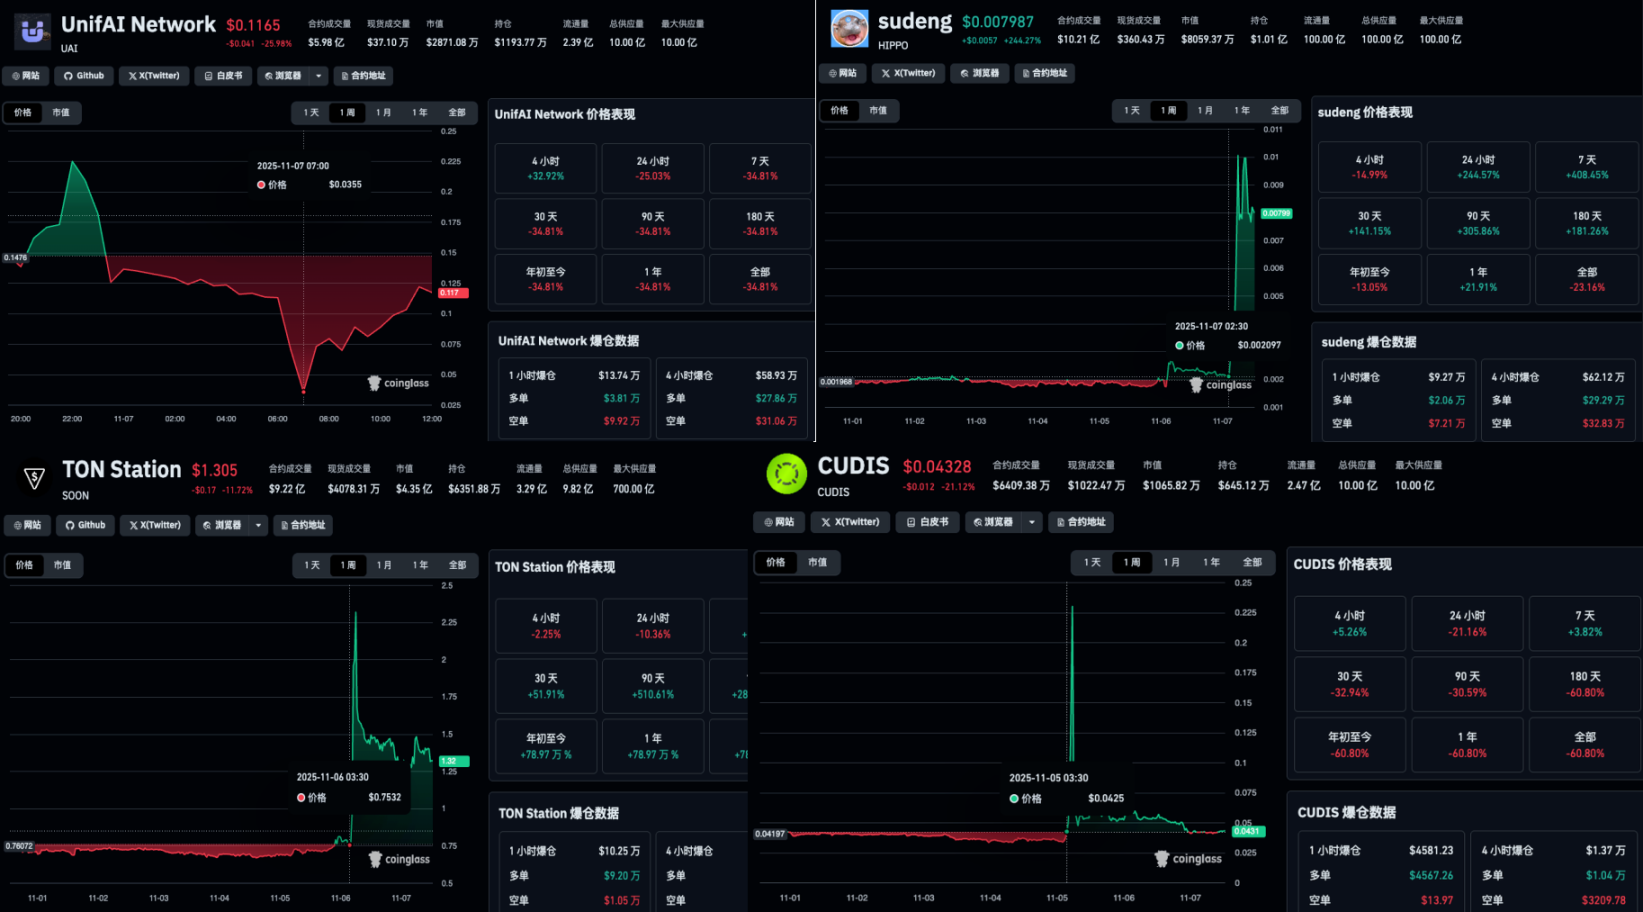Image resolution: width=1643 pixels, height=912 pixels.
Task: Select 全部 range on sudeng chart
Action: [x=1279, y=111]
